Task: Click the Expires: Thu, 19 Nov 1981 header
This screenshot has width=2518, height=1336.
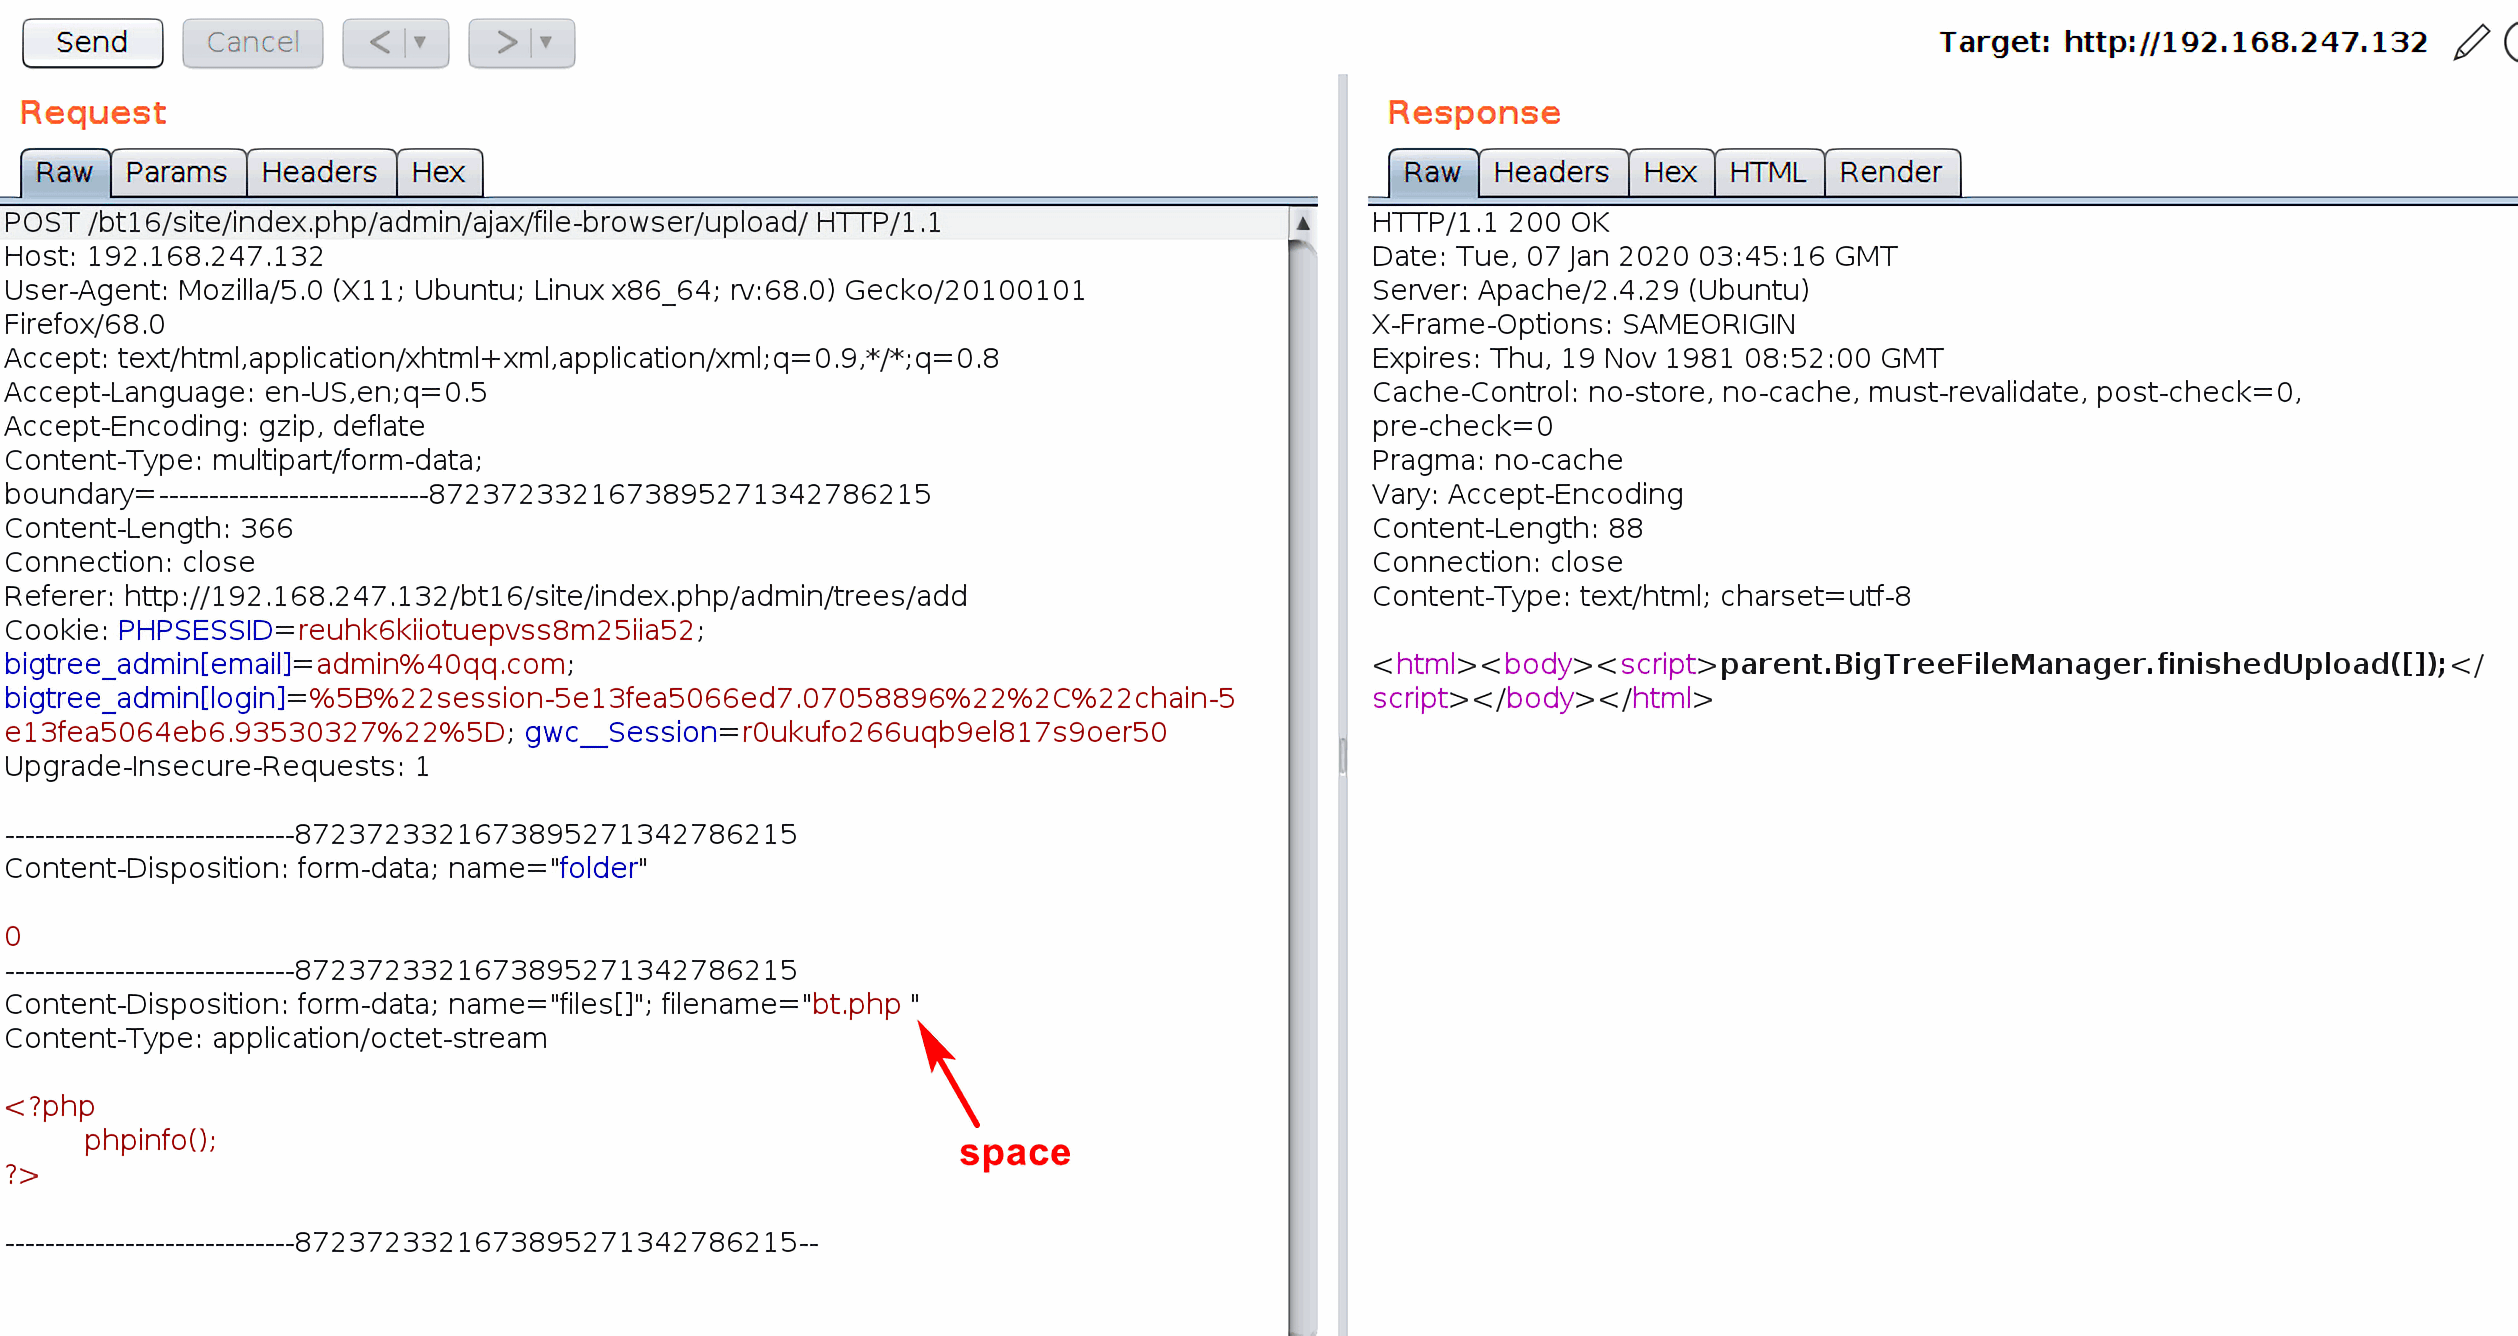Action: [x=1658, y=358]
